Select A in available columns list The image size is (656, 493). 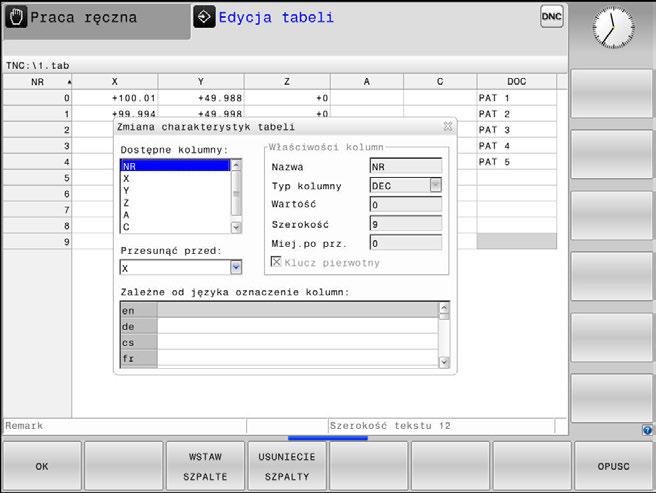pos(175,215)
